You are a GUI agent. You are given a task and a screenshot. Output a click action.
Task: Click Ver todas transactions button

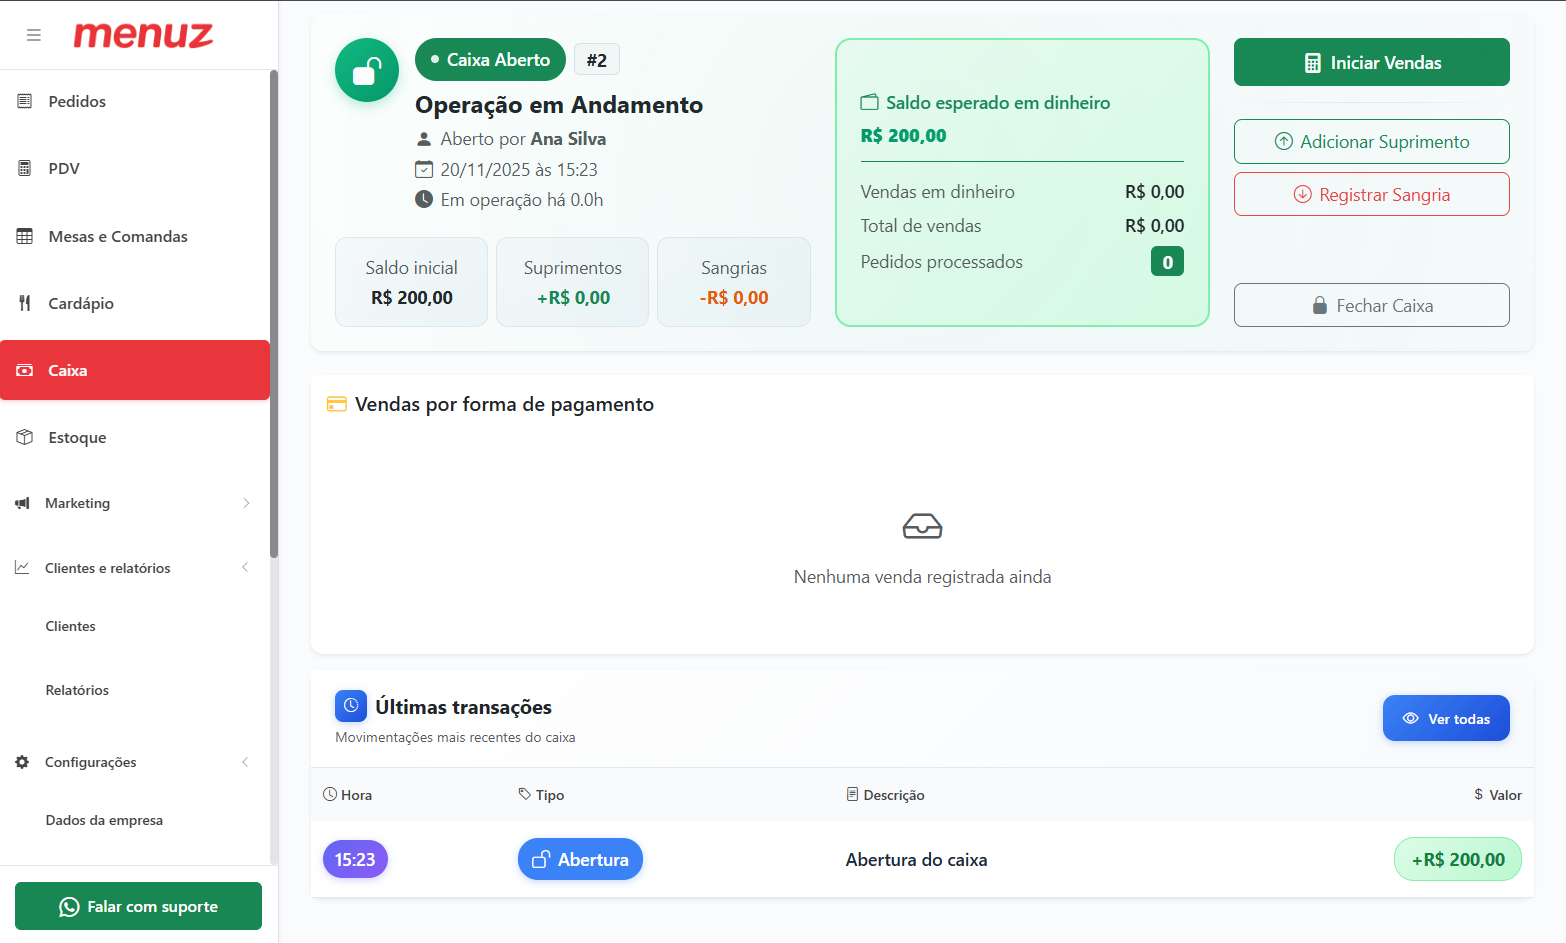[1446, 718]
